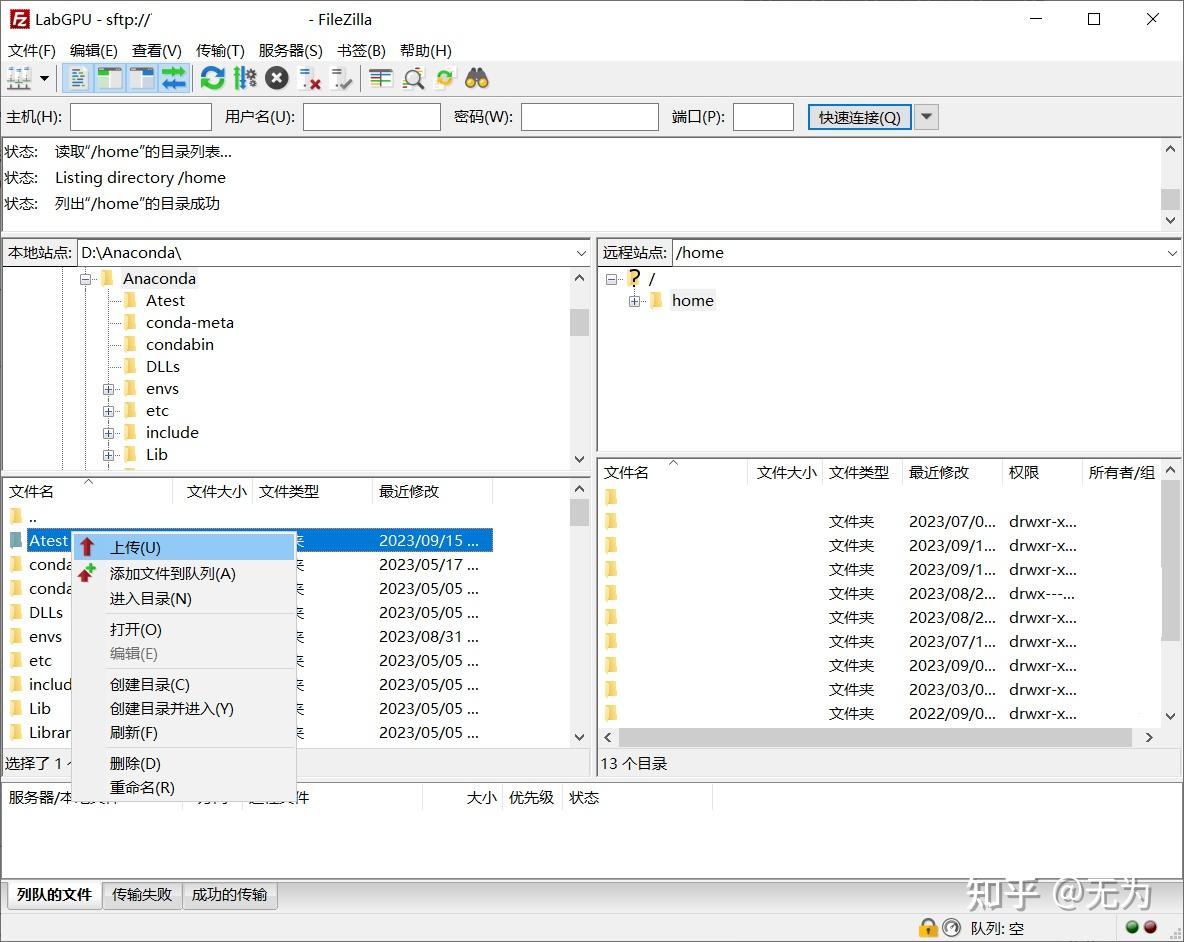This screenshot has height=942, width=1184.
Task: Open the local site path dropdown
Action: (x=581, y=253)
